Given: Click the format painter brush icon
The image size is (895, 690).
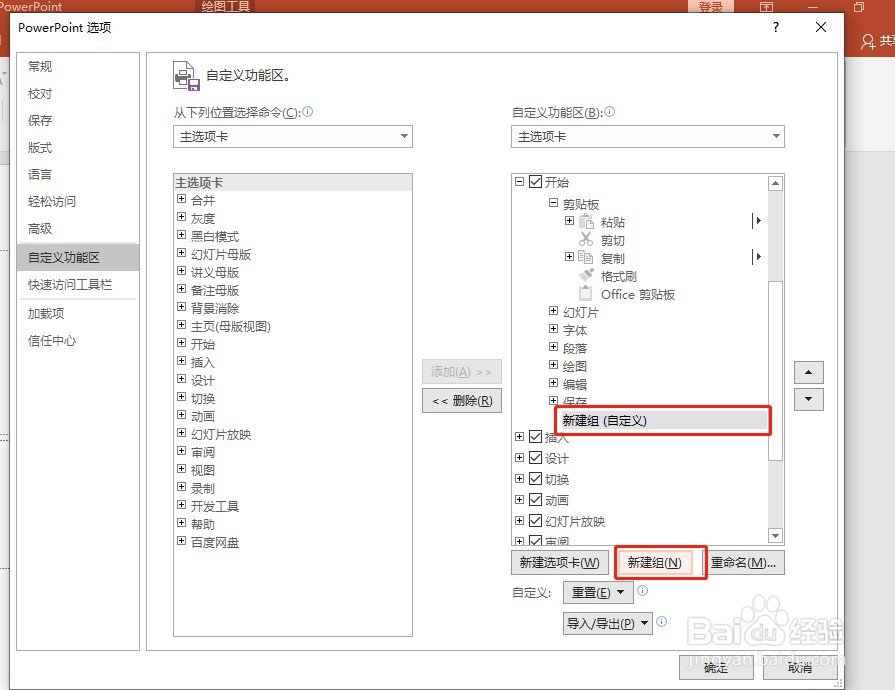Looking at the screenshot, I should 586,276.
